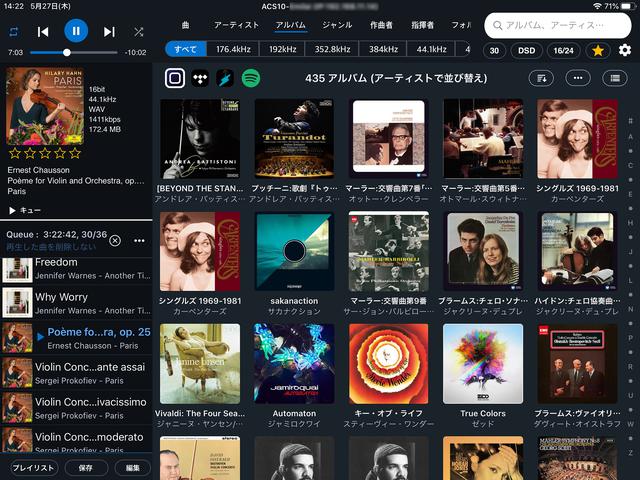Filter albums by 176.4kHz
Viewport: 640px width, 480px height.
[233, 49]
